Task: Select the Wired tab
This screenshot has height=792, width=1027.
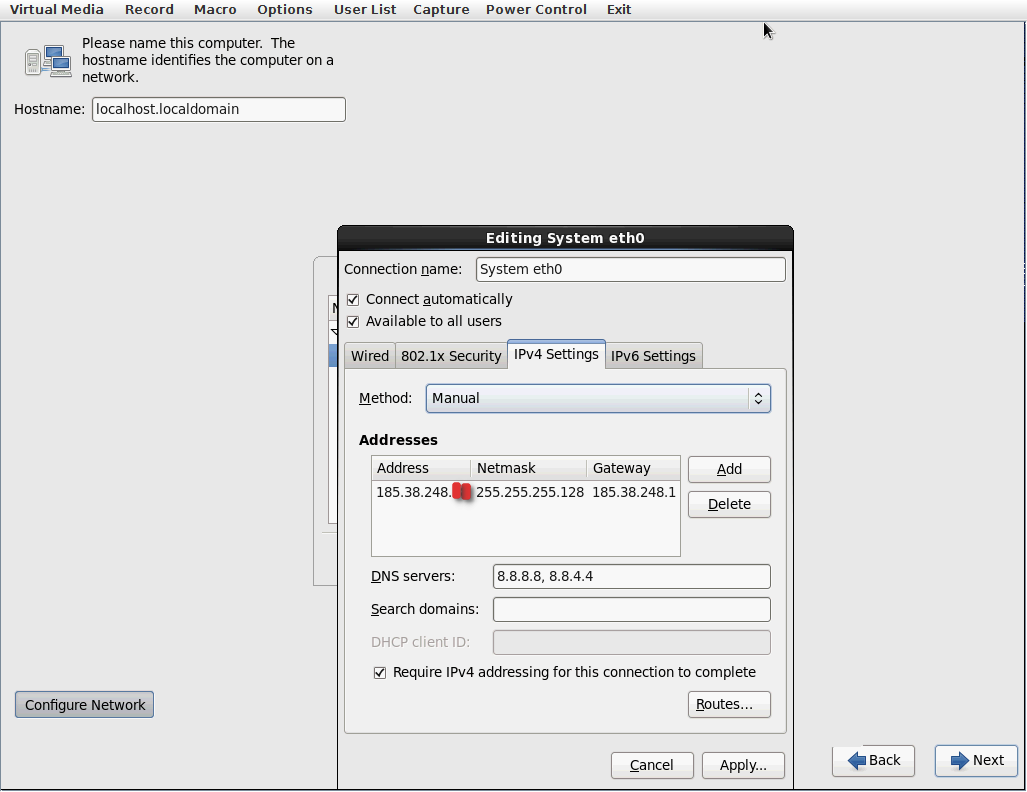Action: 370,356
